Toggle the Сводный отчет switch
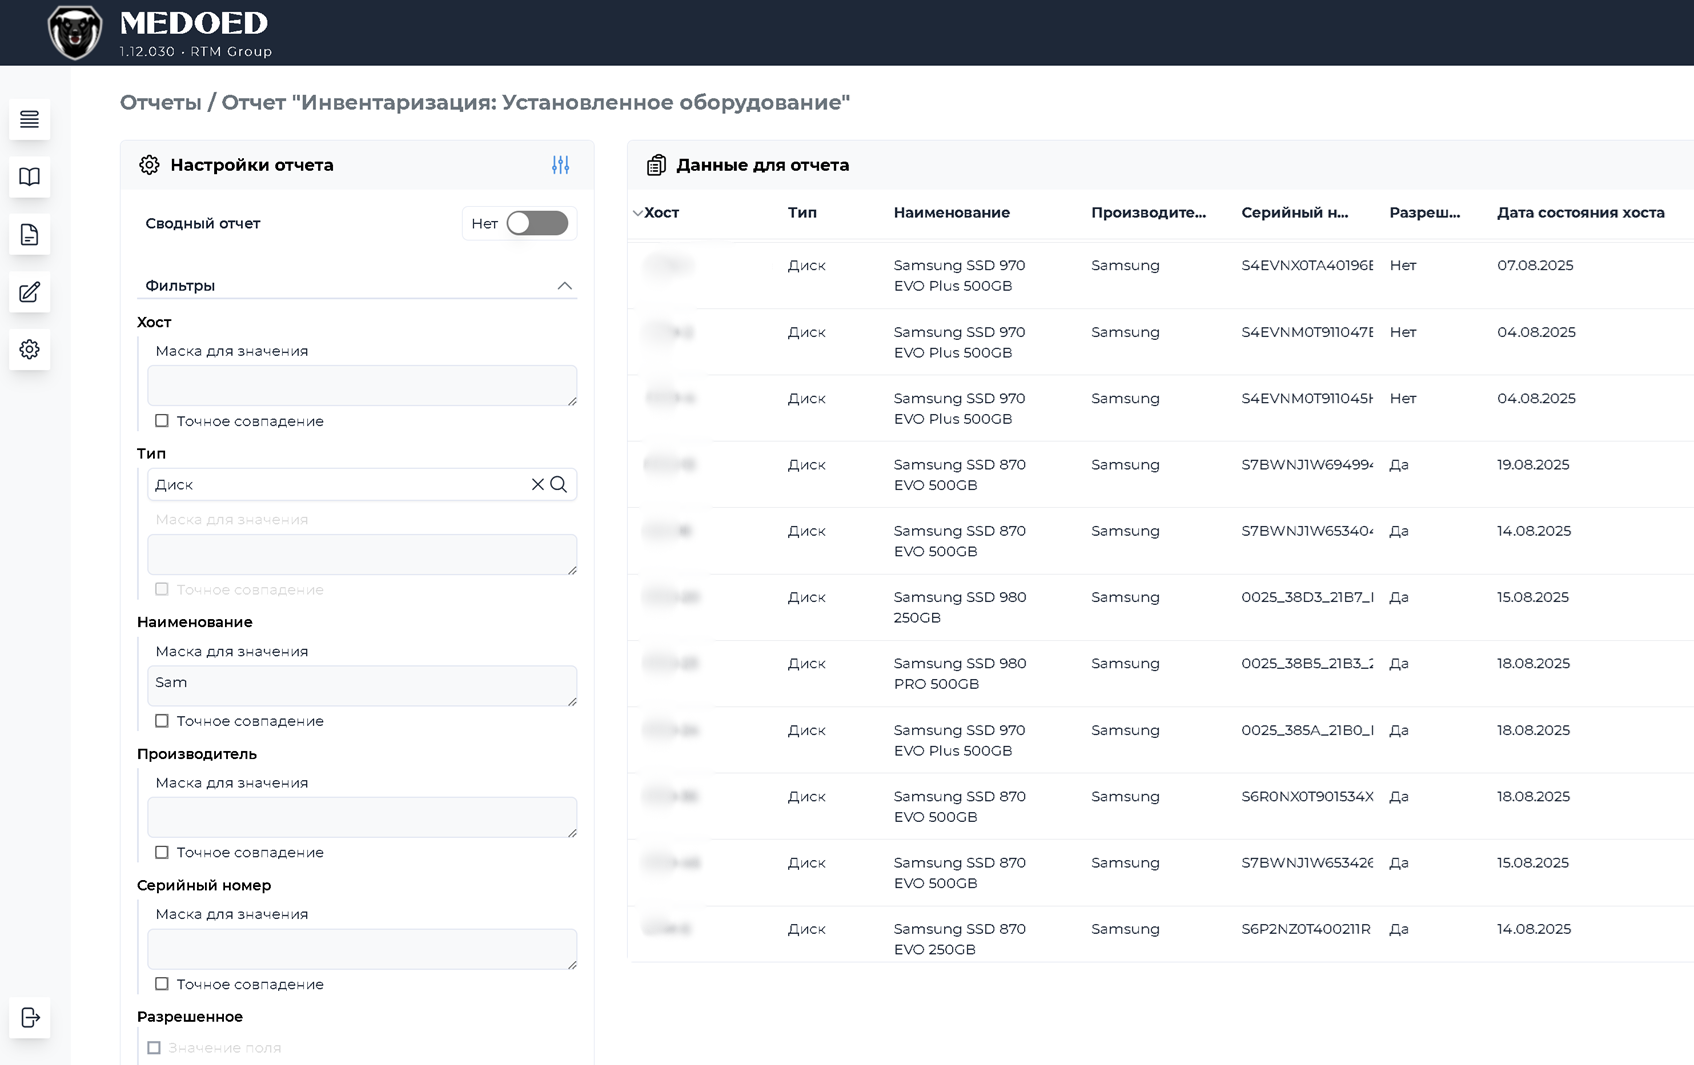Screen dimensions: 1694x1065 pos(537,223)
